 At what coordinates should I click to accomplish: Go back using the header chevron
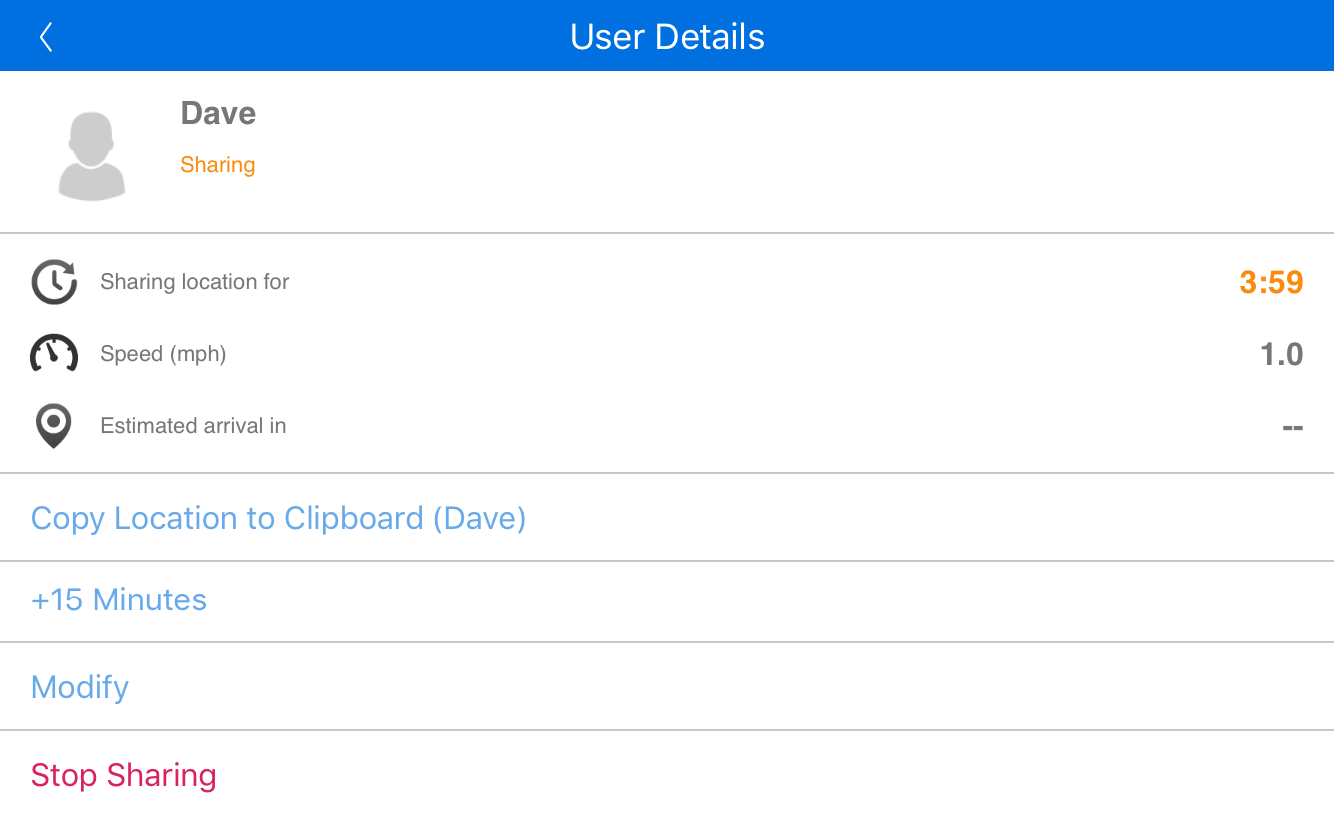pyautogui.click(x=46, y=37)
